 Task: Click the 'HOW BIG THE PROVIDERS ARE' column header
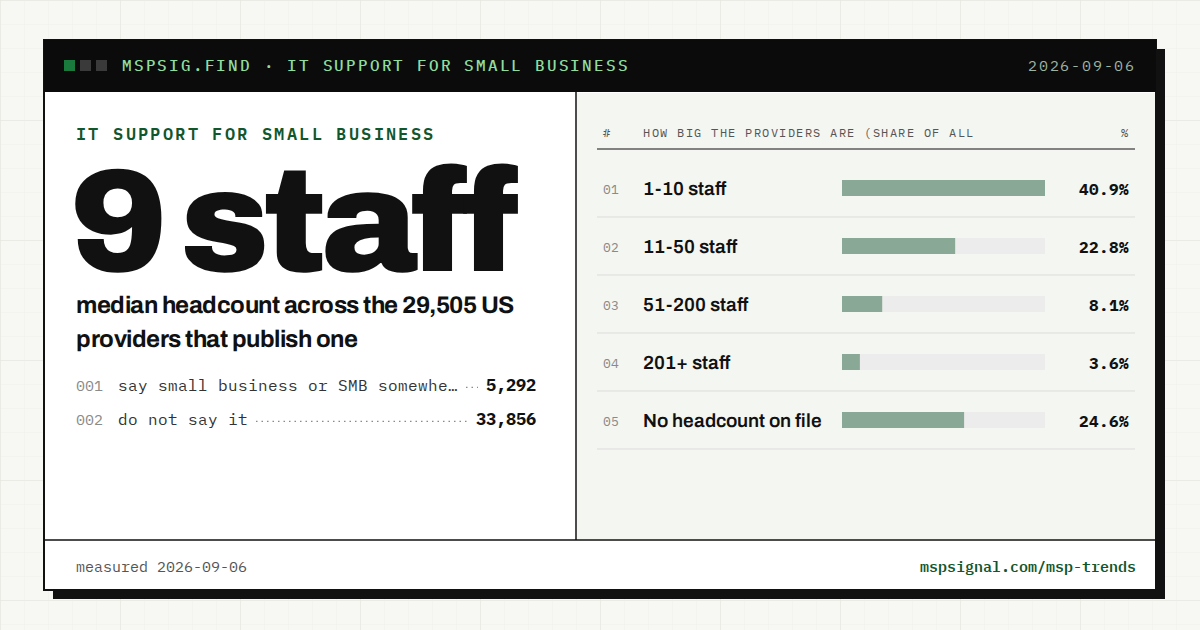[x=808, y=133]
